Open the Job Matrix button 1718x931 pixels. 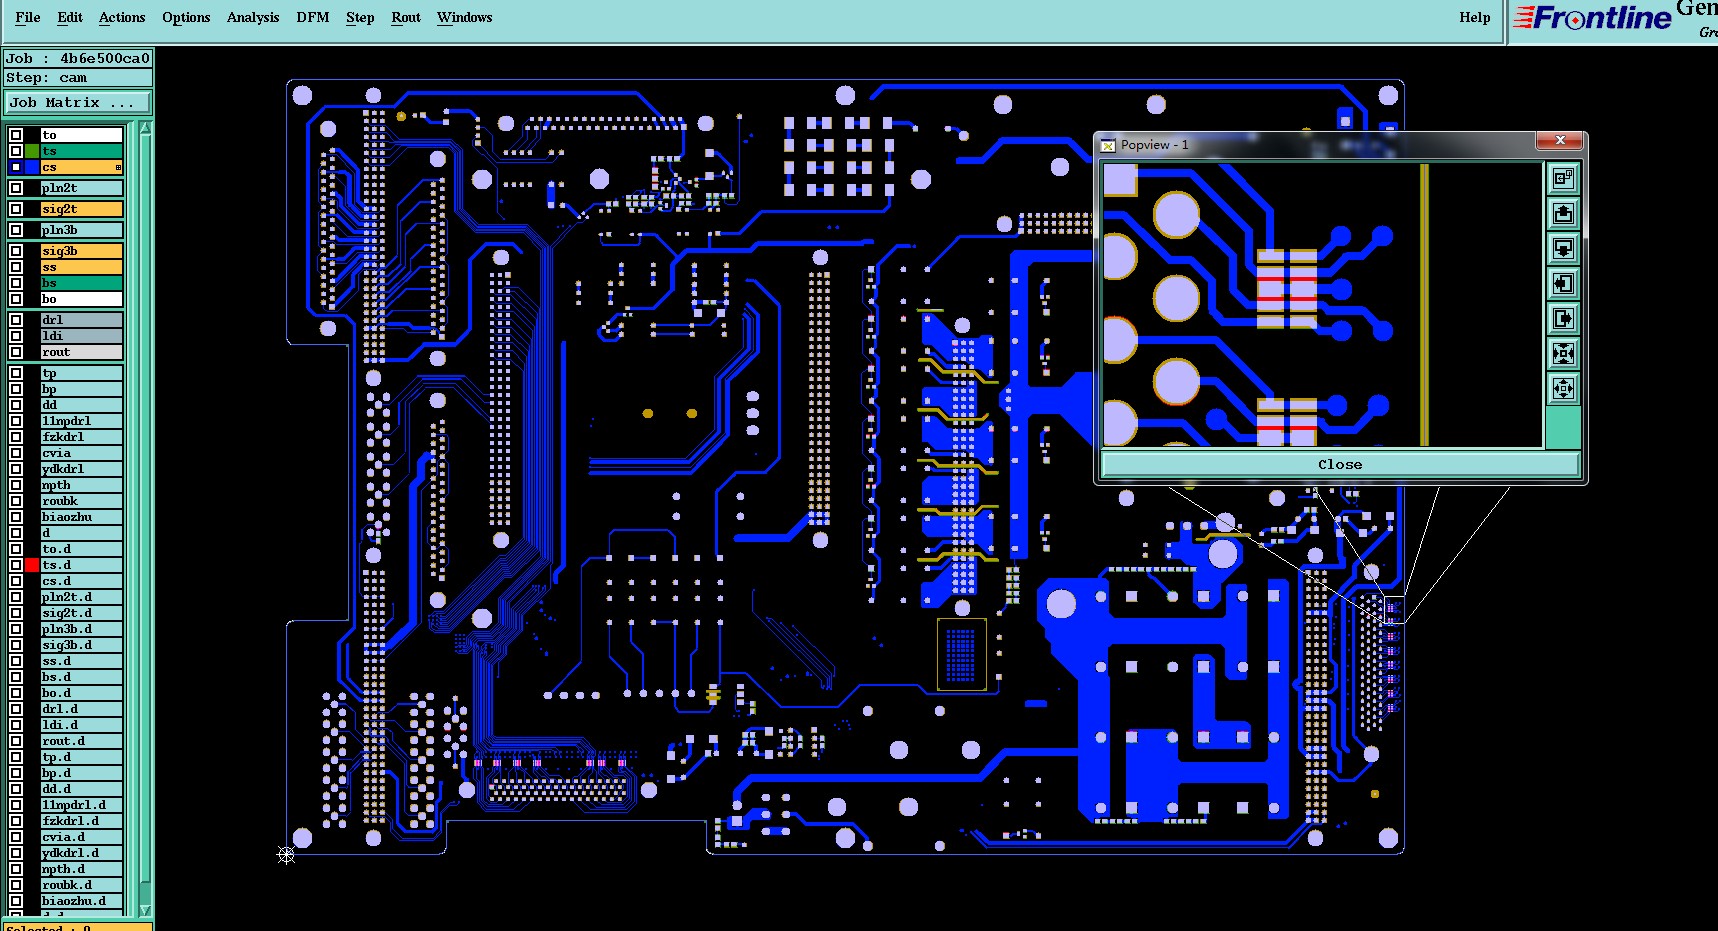click(78, 102)
